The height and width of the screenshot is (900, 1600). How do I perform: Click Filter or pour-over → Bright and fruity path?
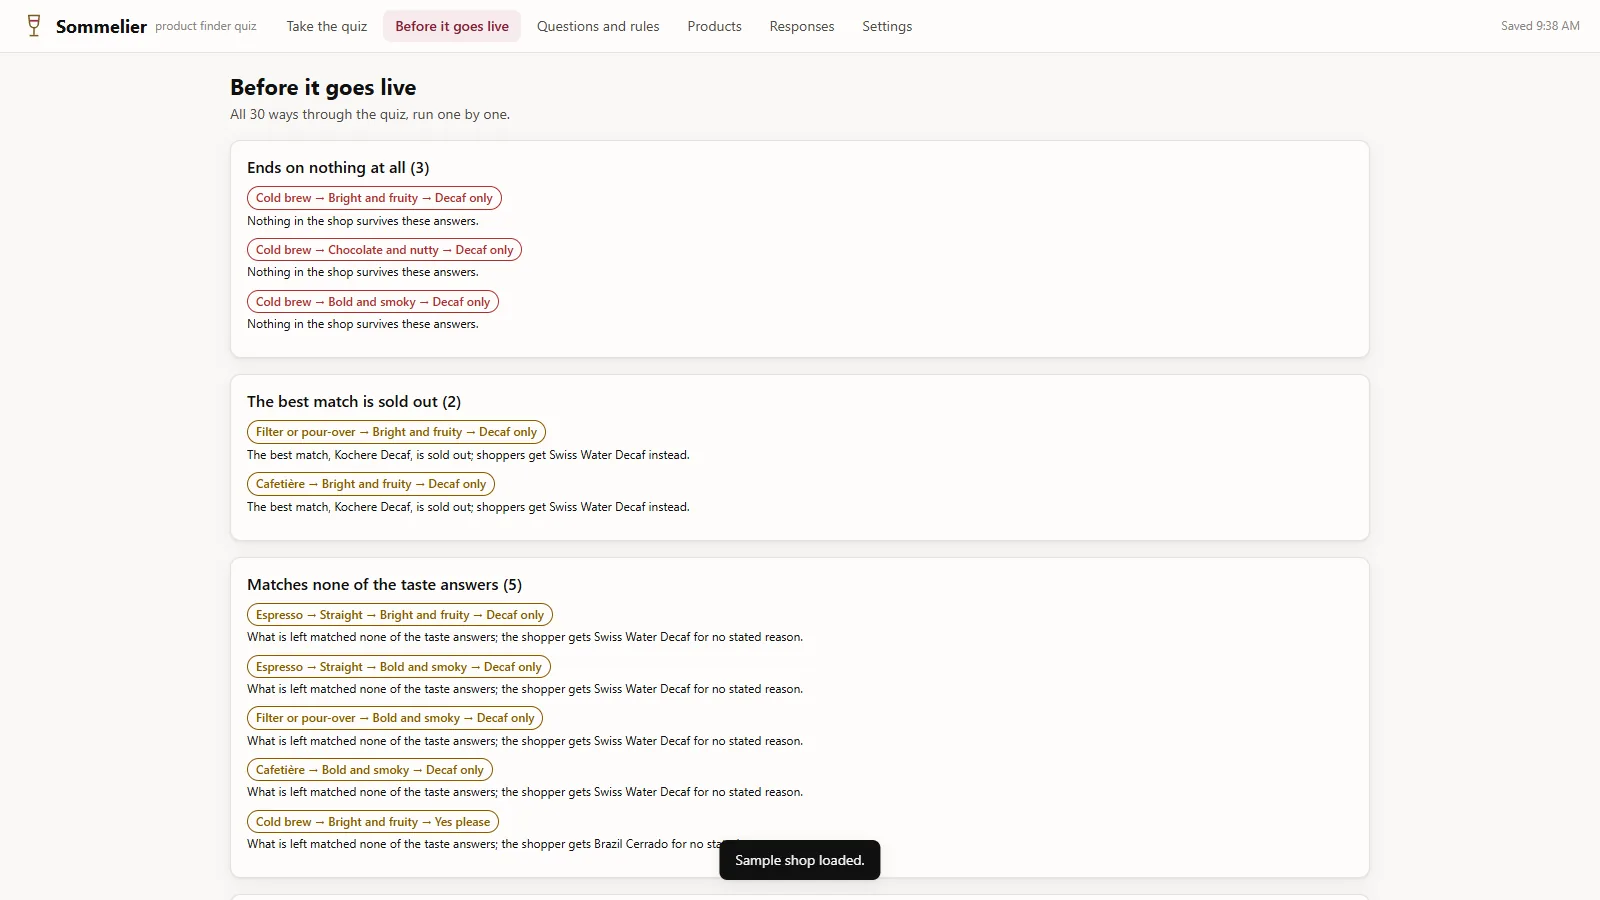[396, 432]
